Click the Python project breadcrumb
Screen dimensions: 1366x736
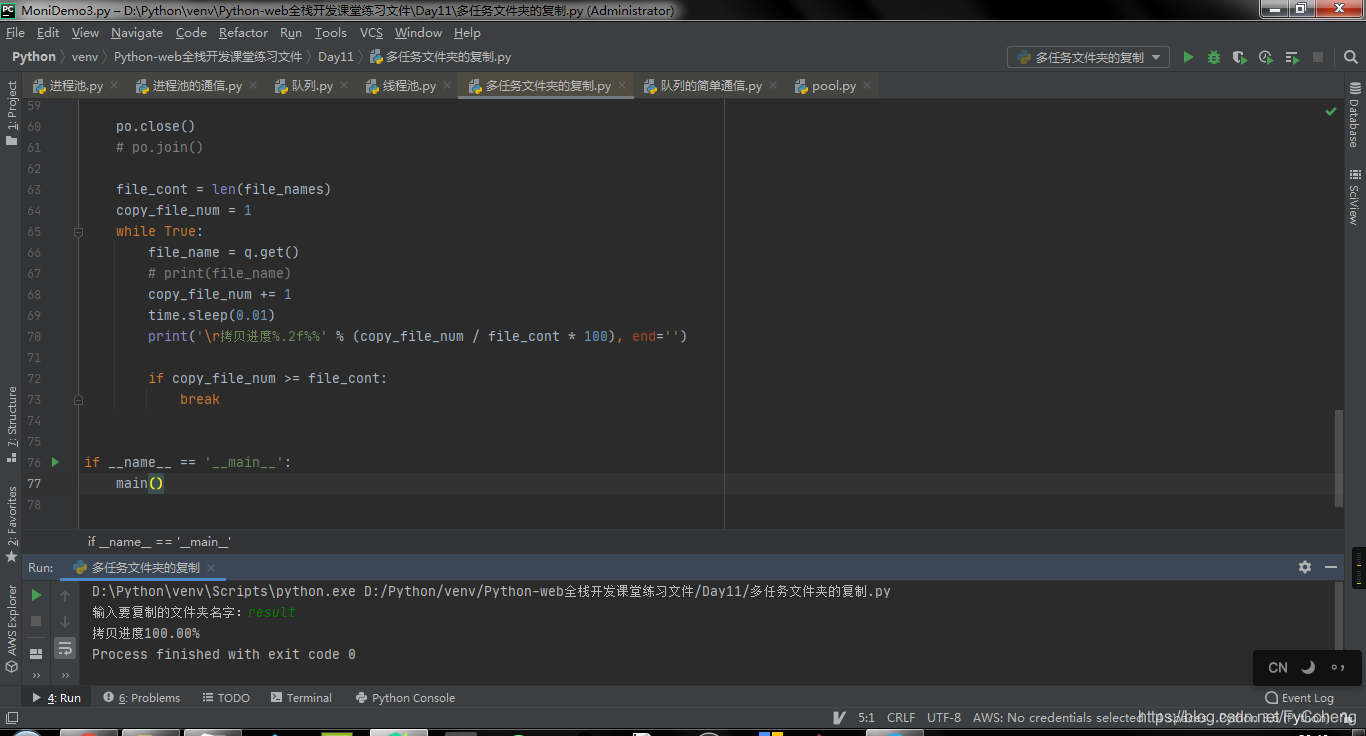pos(34,57)
